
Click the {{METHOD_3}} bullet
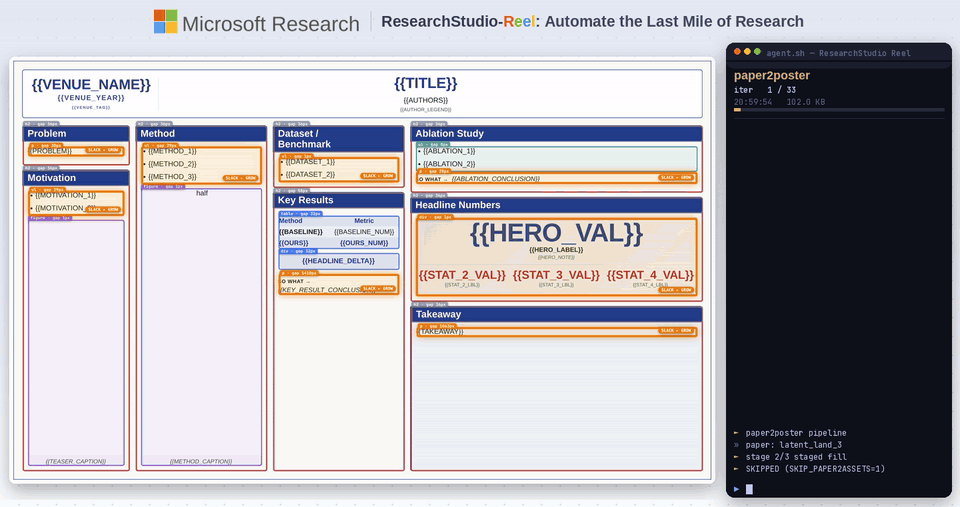click(x=172, y=177)
